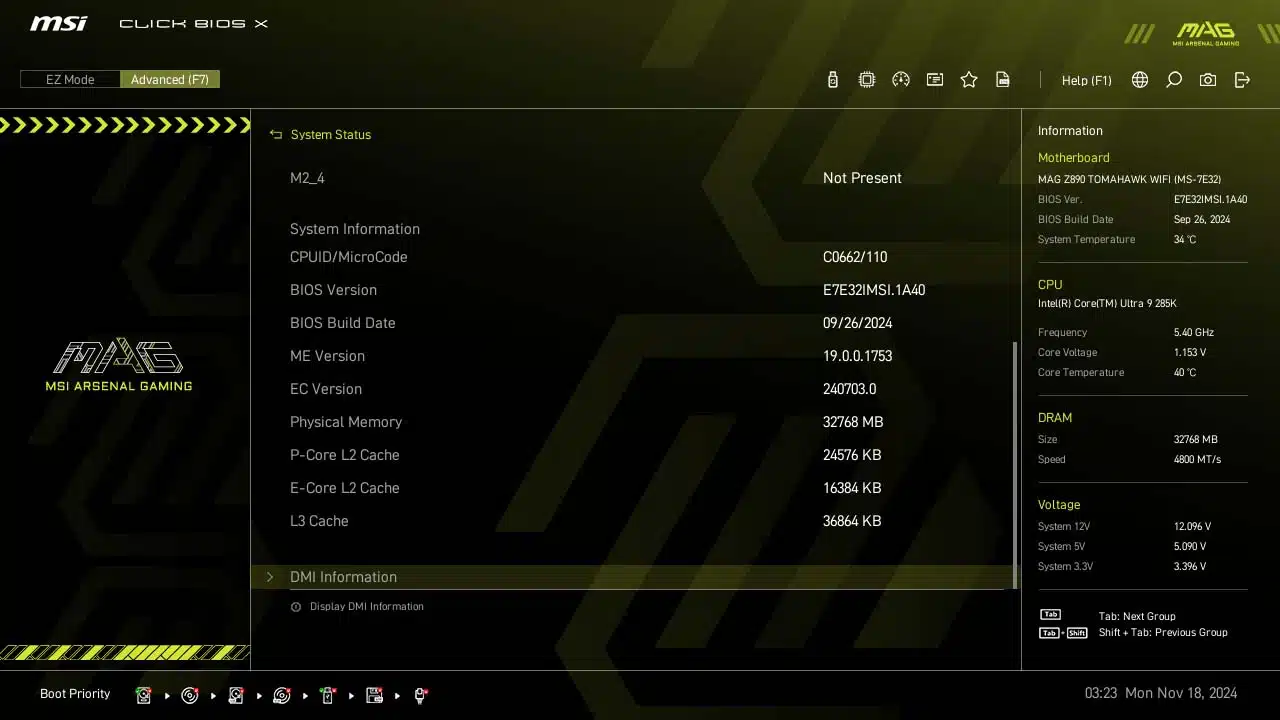1280x720 pixels.
Task: Click System 3.3V 3.396 V value
Action: coord(1190,567)
